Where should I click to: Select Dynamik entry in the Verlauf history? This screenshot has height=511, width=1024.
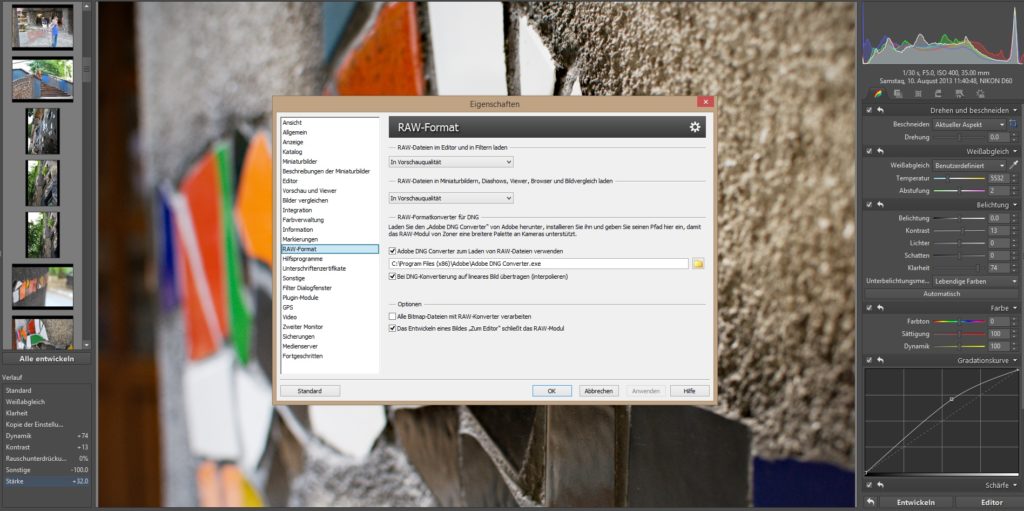tap(46, 435)
